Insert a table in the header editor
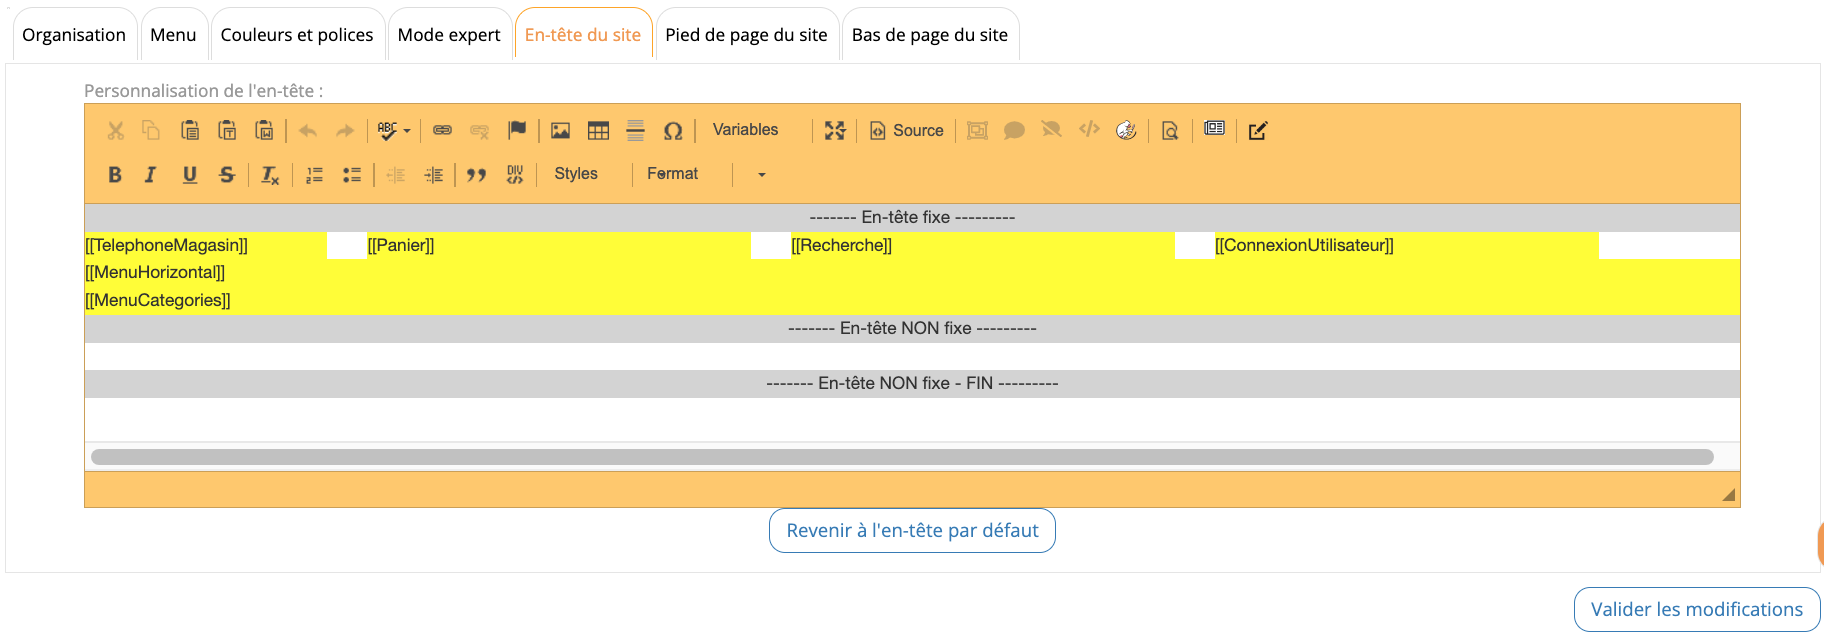 pos(598,131)
